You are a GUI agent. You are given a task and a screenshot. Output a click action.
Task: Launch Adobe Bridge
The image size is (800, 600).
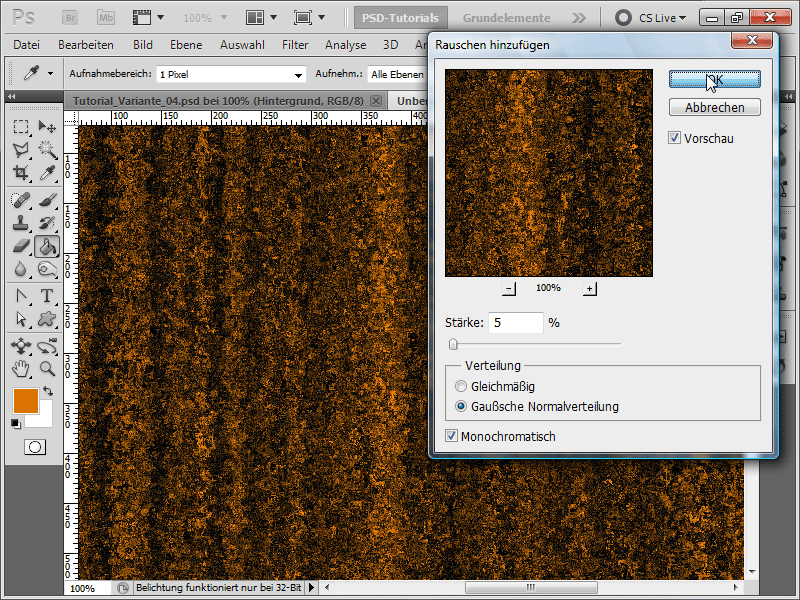coord(70,18)
